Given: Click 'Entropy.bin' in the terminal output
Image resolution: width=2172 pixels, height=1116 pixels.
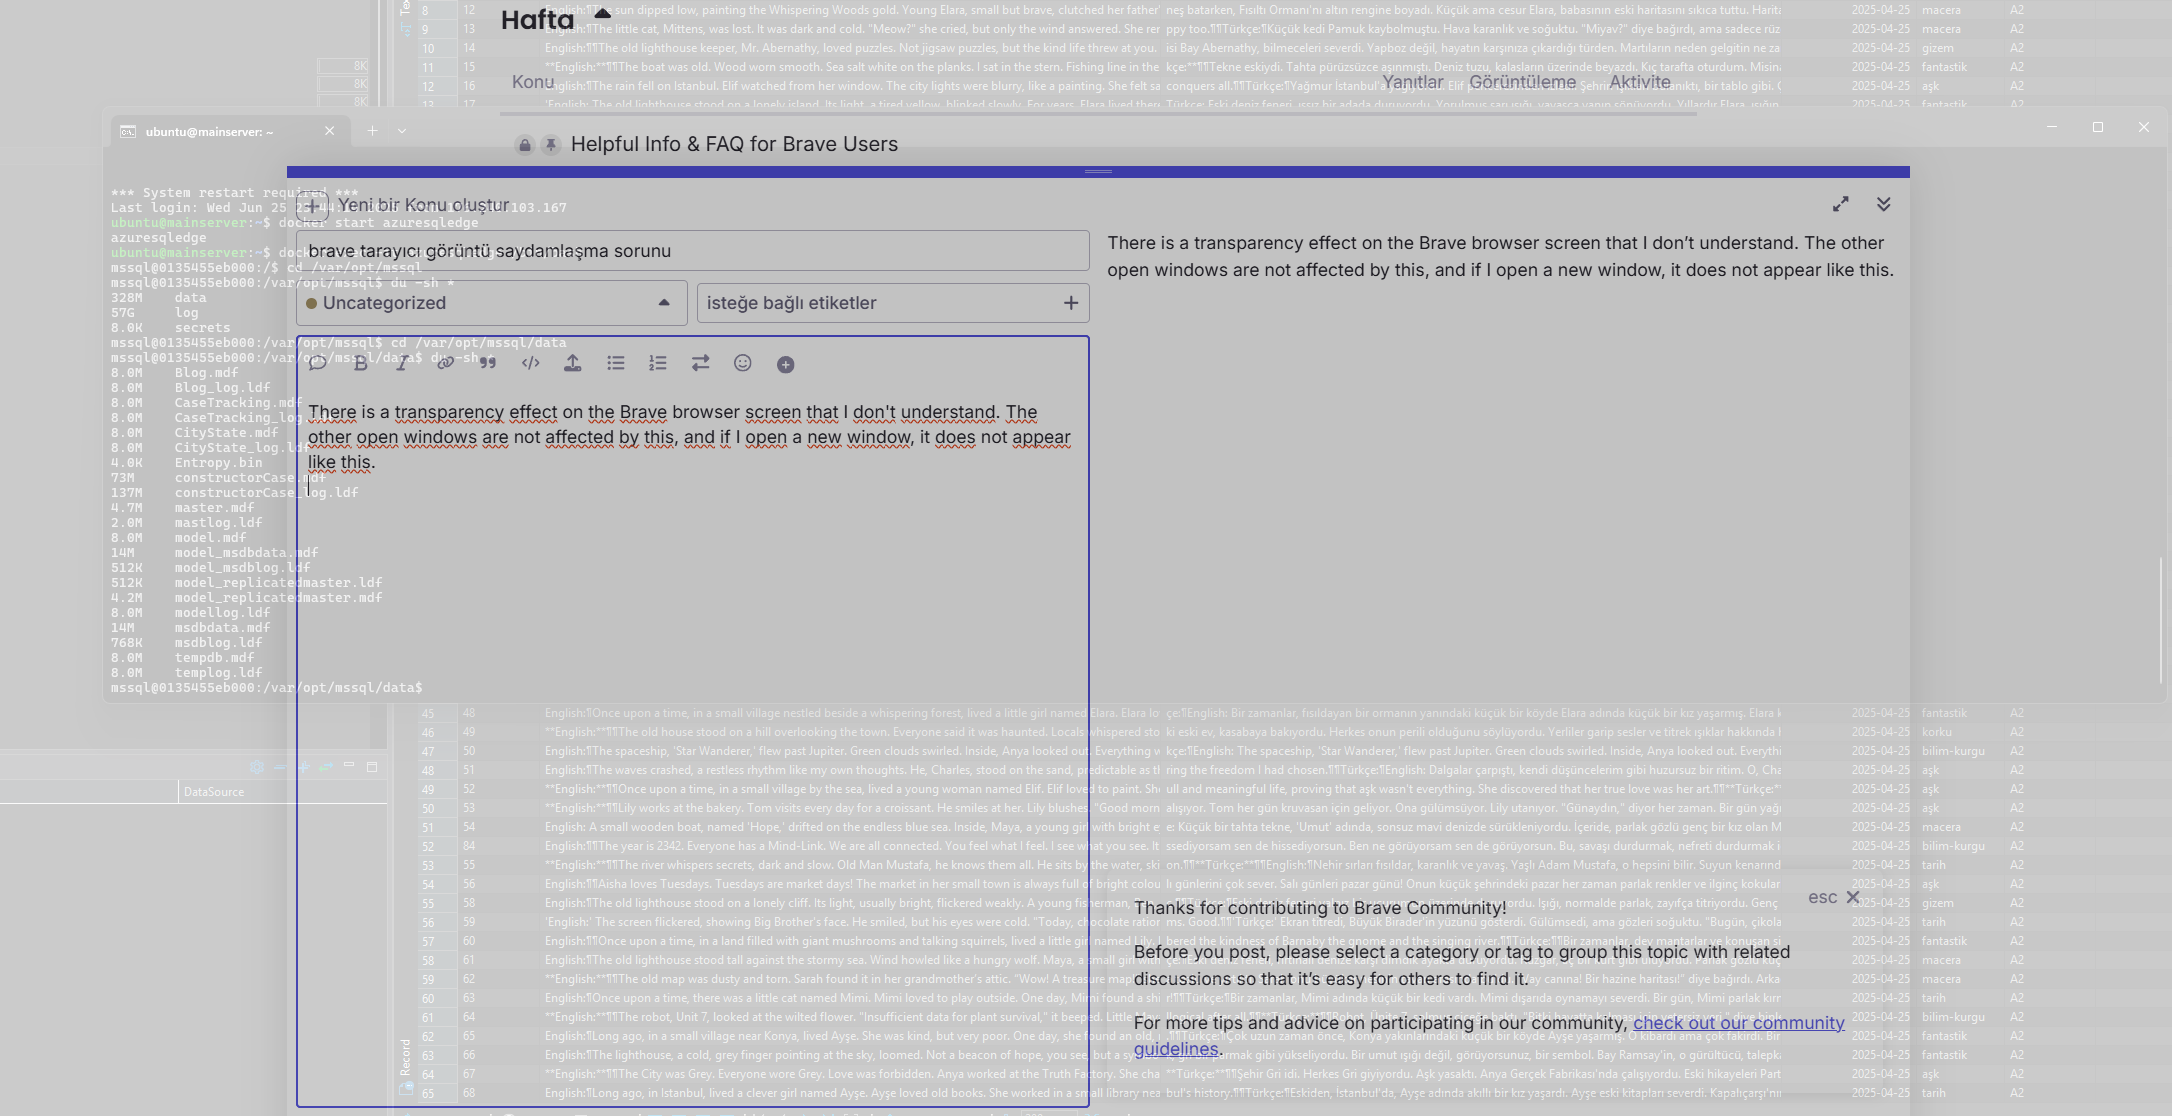Looking at the screenshot, I should [219, 463].
